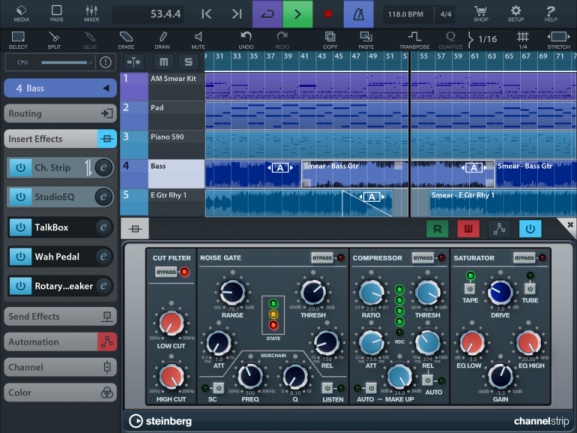Open the 1/16 quantize value selector
This screenshot has width=577, height=433.
pos(482,39)
